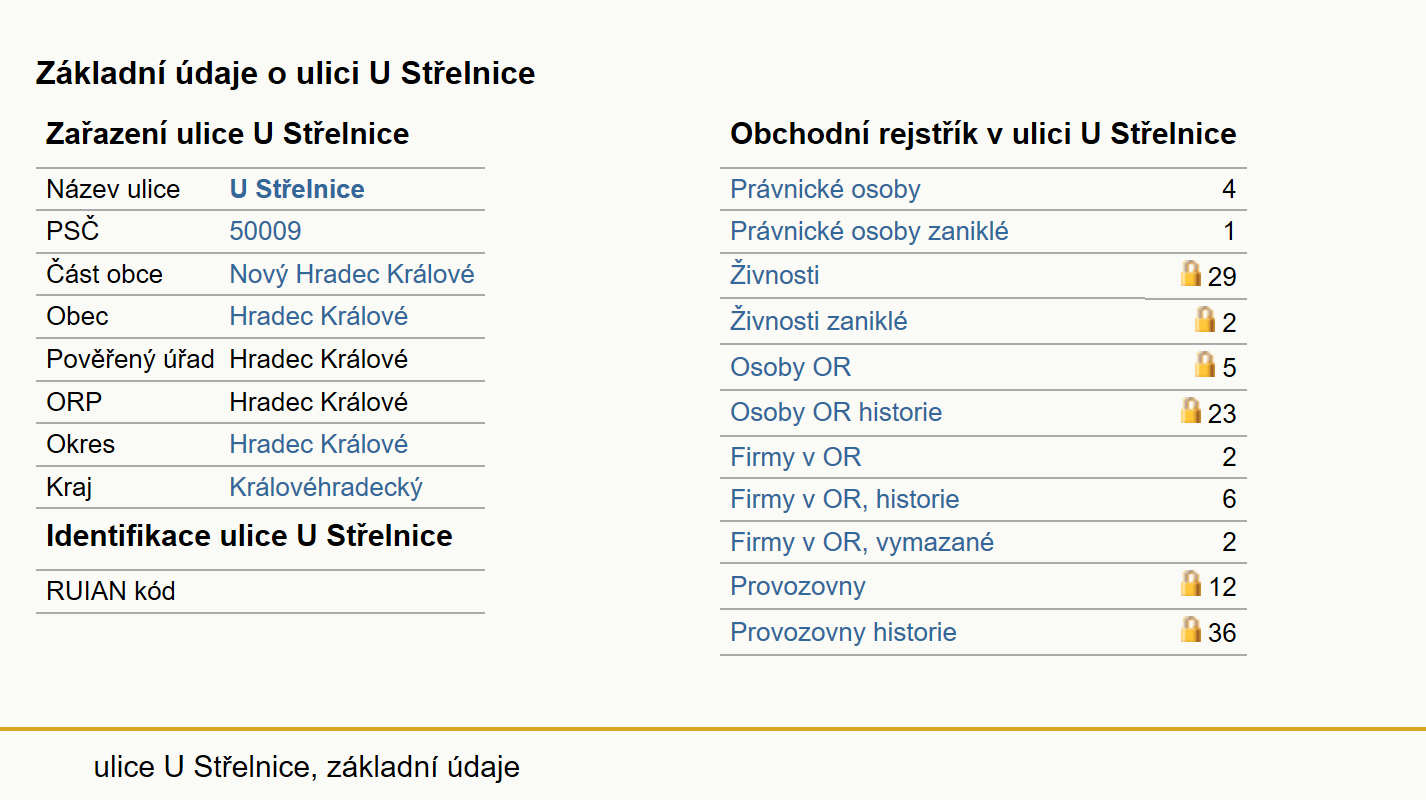The image size is (1426, 800).
Task: Click the lock icon next to Živnosti zaniklé
Action: (x=1205, y=319)
